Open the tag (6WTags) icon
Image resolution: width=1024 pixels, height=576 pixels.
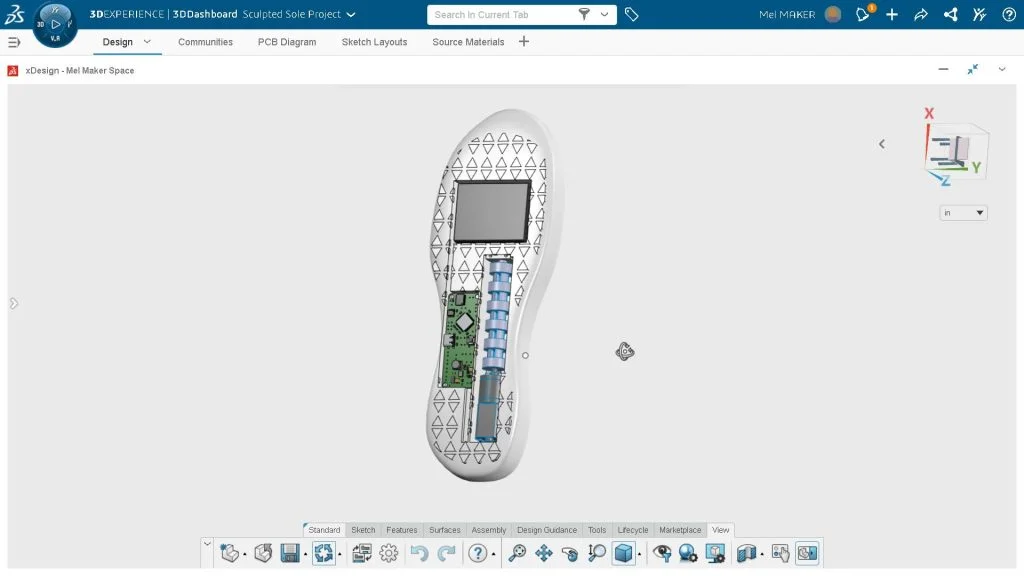tap(631, 14)
